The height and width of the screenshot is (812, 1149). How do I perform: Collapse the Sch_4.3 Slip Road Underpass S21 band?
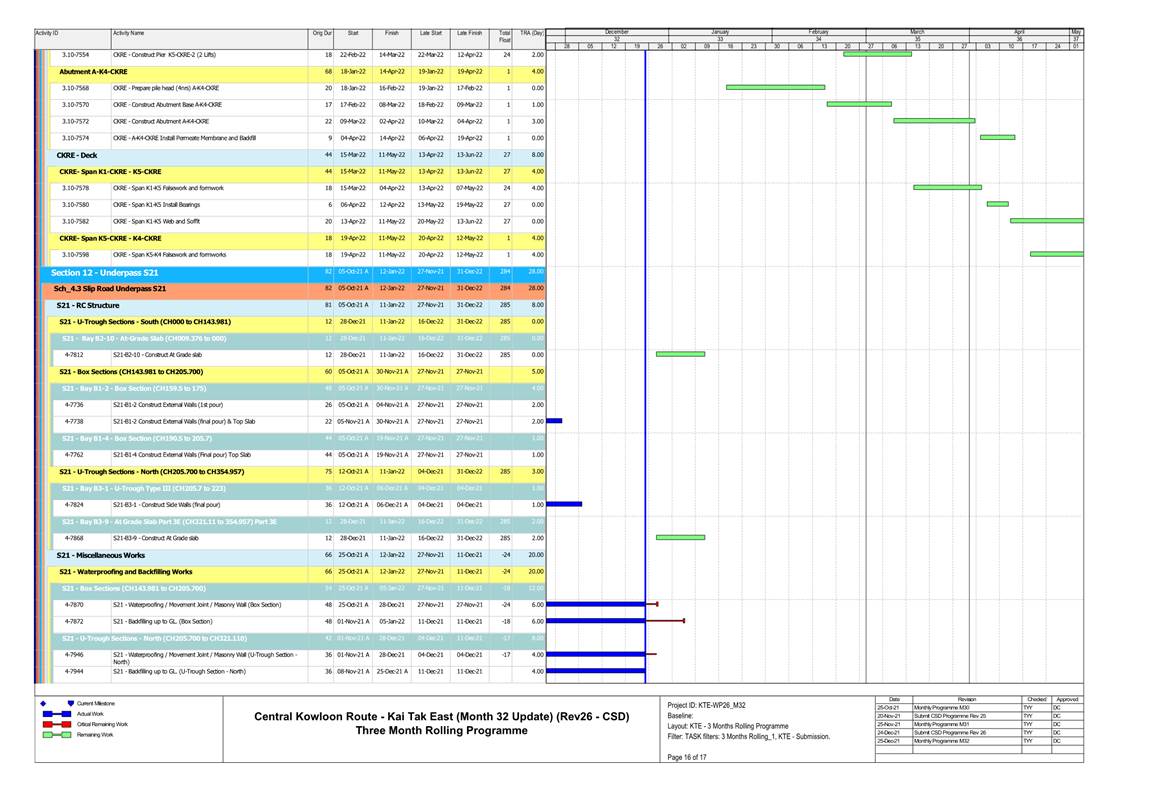coord(110,288)
